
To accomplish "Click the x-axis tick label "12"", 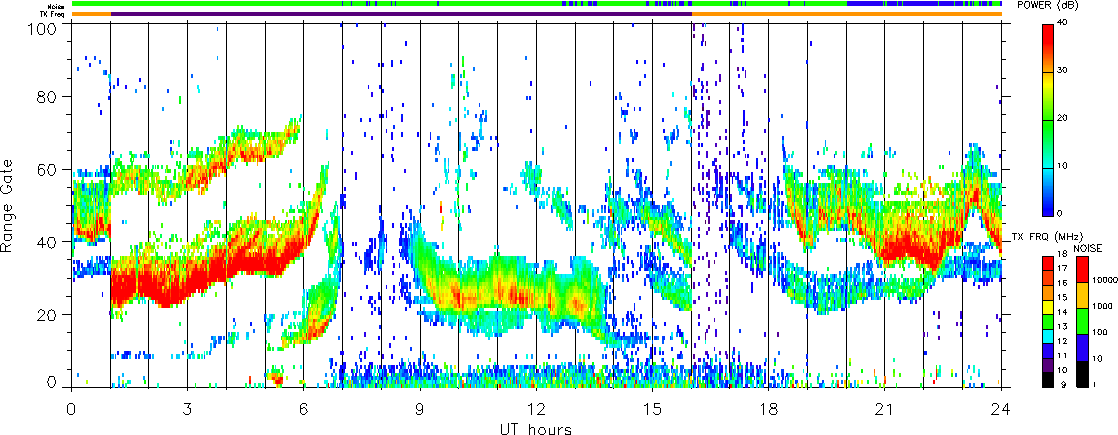I will click(x=536, y=409).
